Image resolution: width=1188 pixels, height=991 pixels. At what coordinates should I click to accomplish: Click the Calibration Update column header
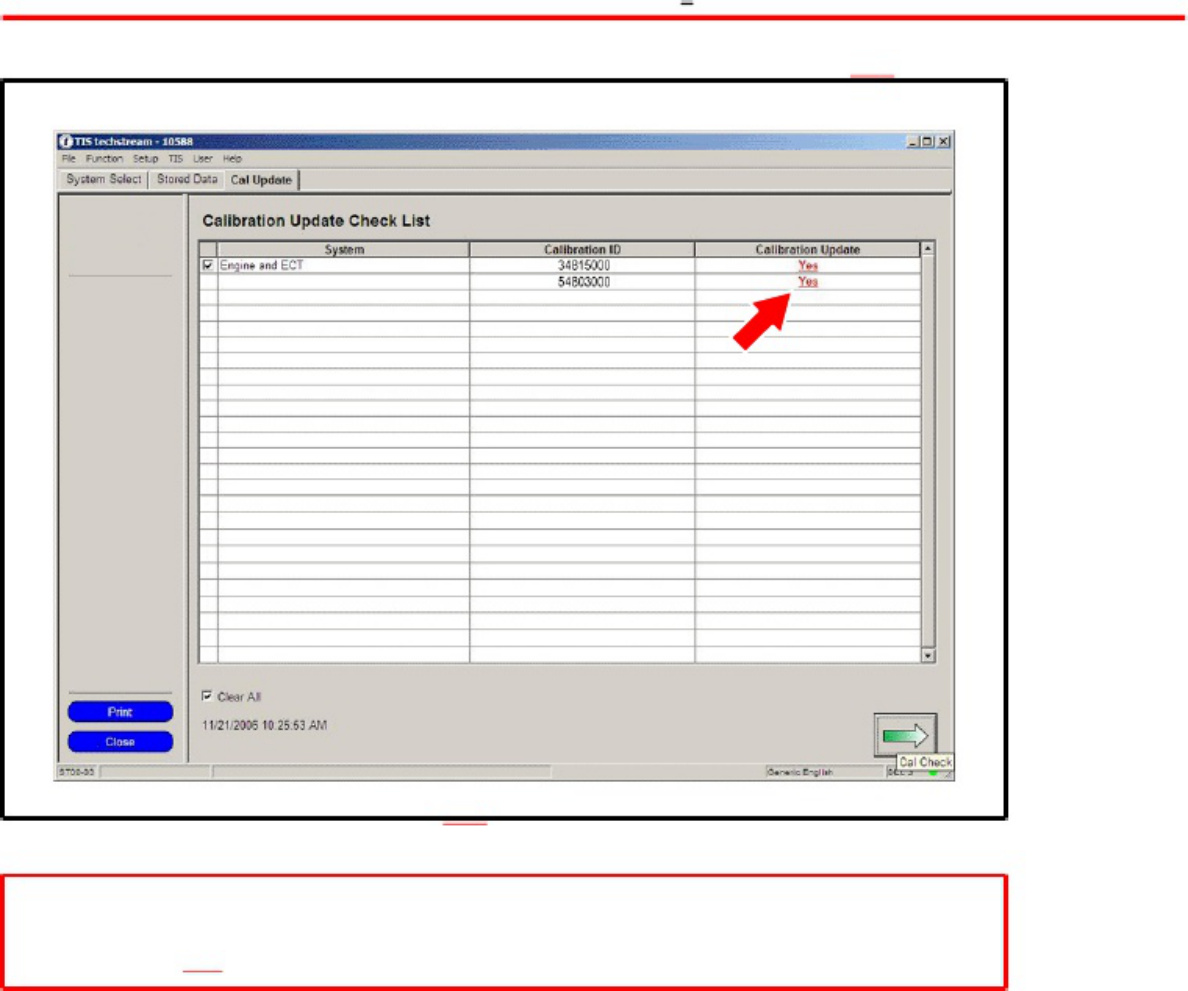coord(808,249)
